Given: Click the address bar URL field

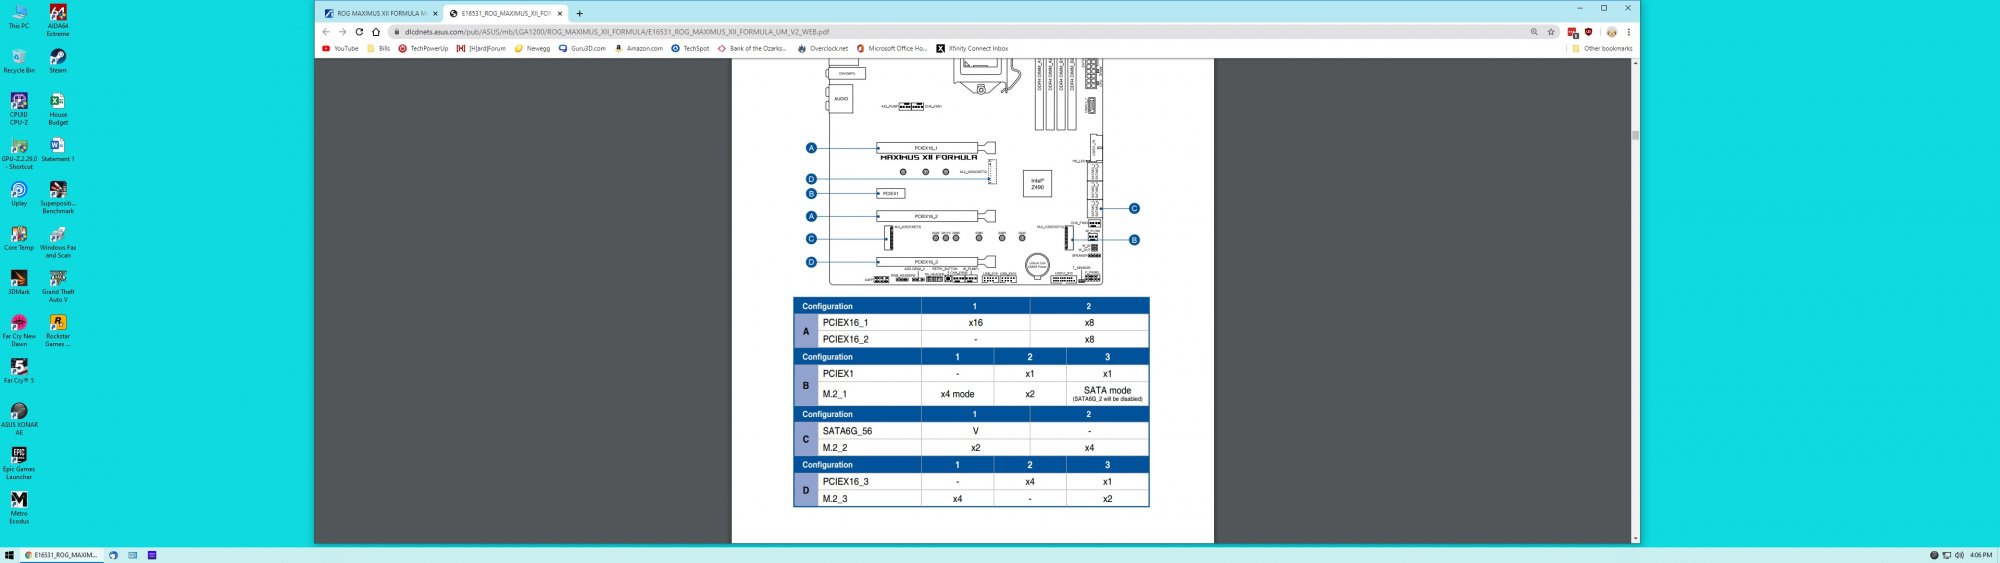Looking at the screenshot, I should (900, 32).
